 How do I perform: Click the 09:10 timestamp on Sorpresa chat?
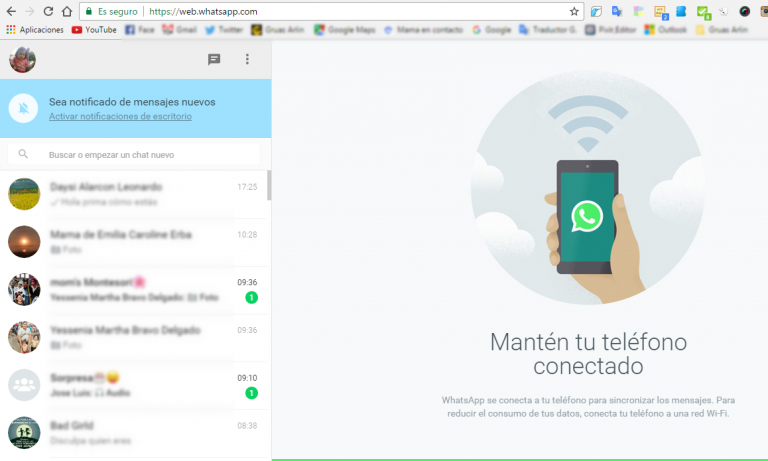(247, 378)
